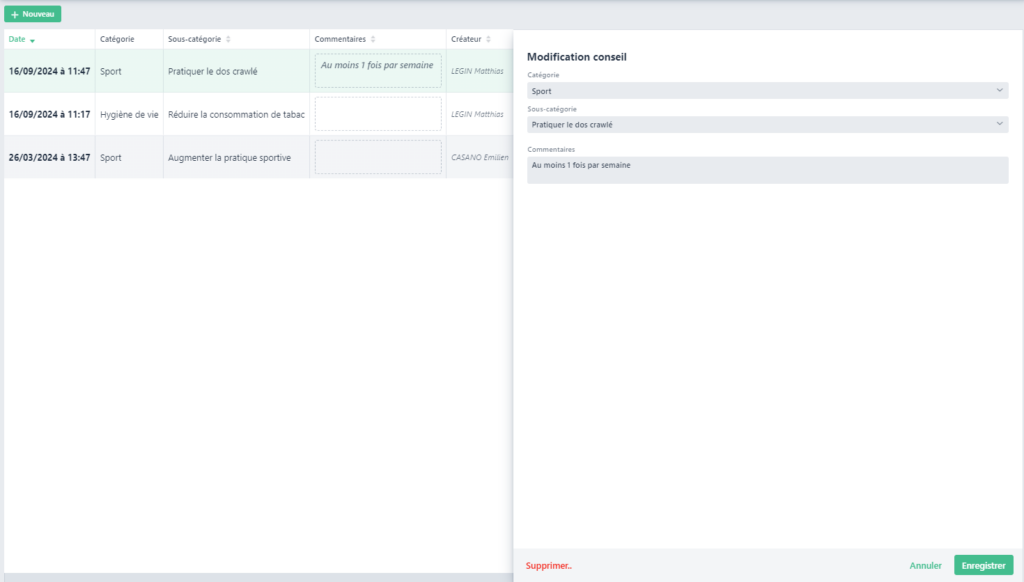
Task: Click the CASANO Emilien creator cell
Action: [x=480, y=158]
